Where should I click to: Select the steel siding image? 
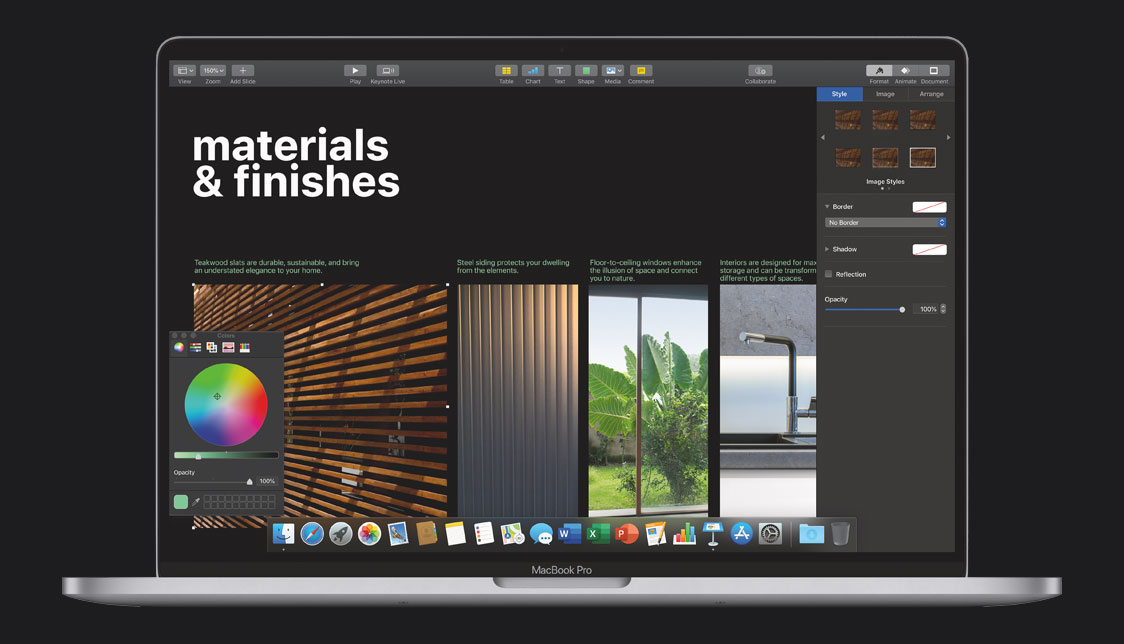point(518,400)
